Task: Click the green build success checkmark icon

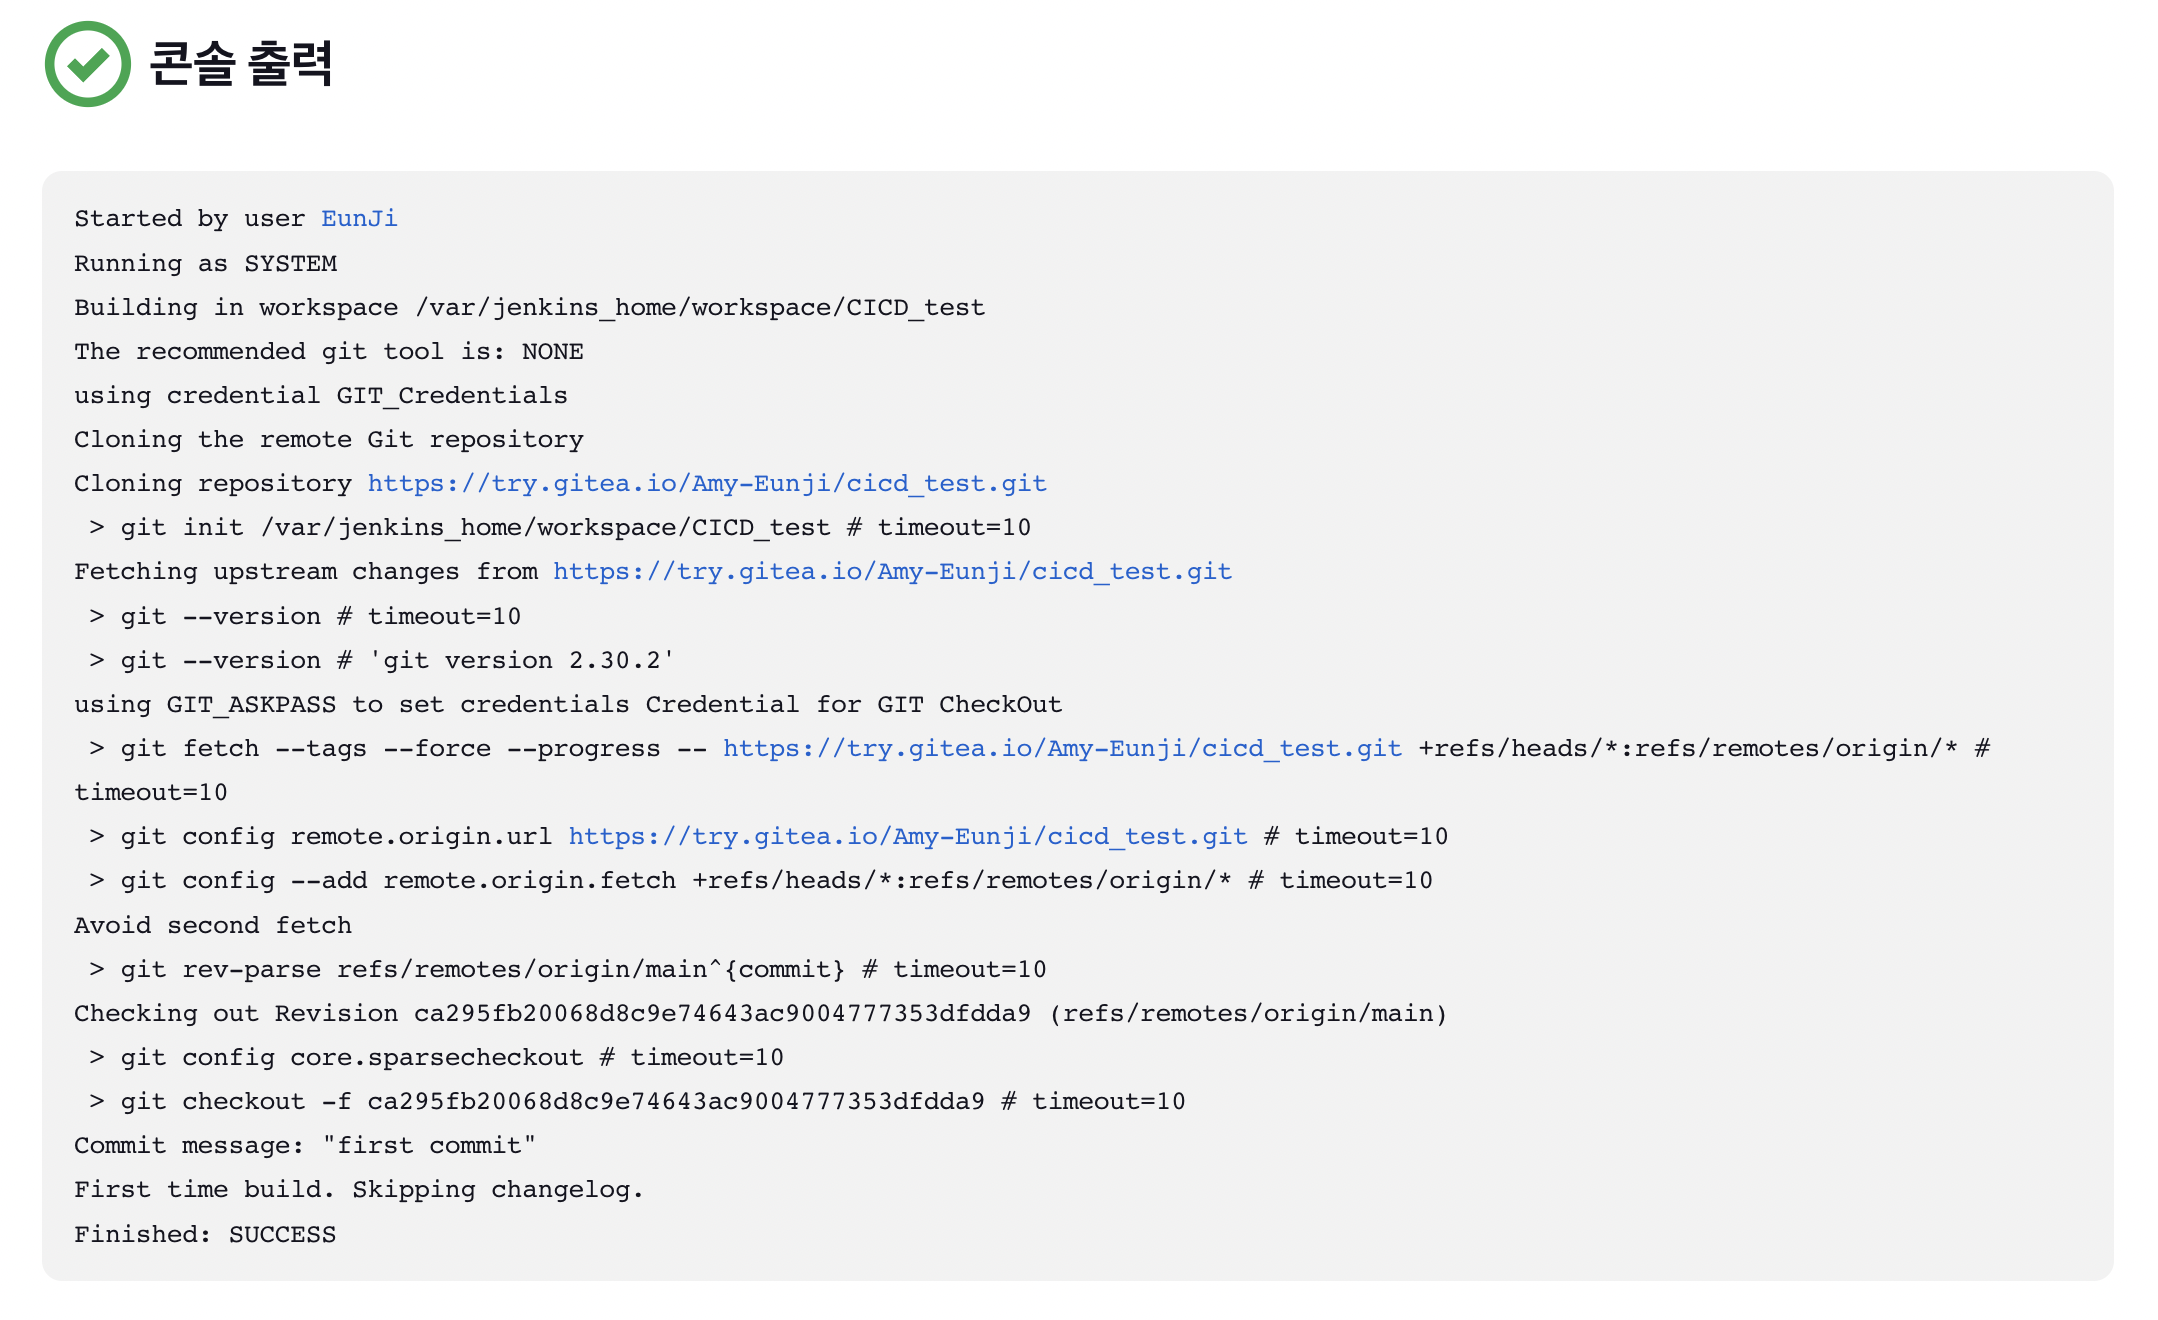Action: tap(88, 64)
